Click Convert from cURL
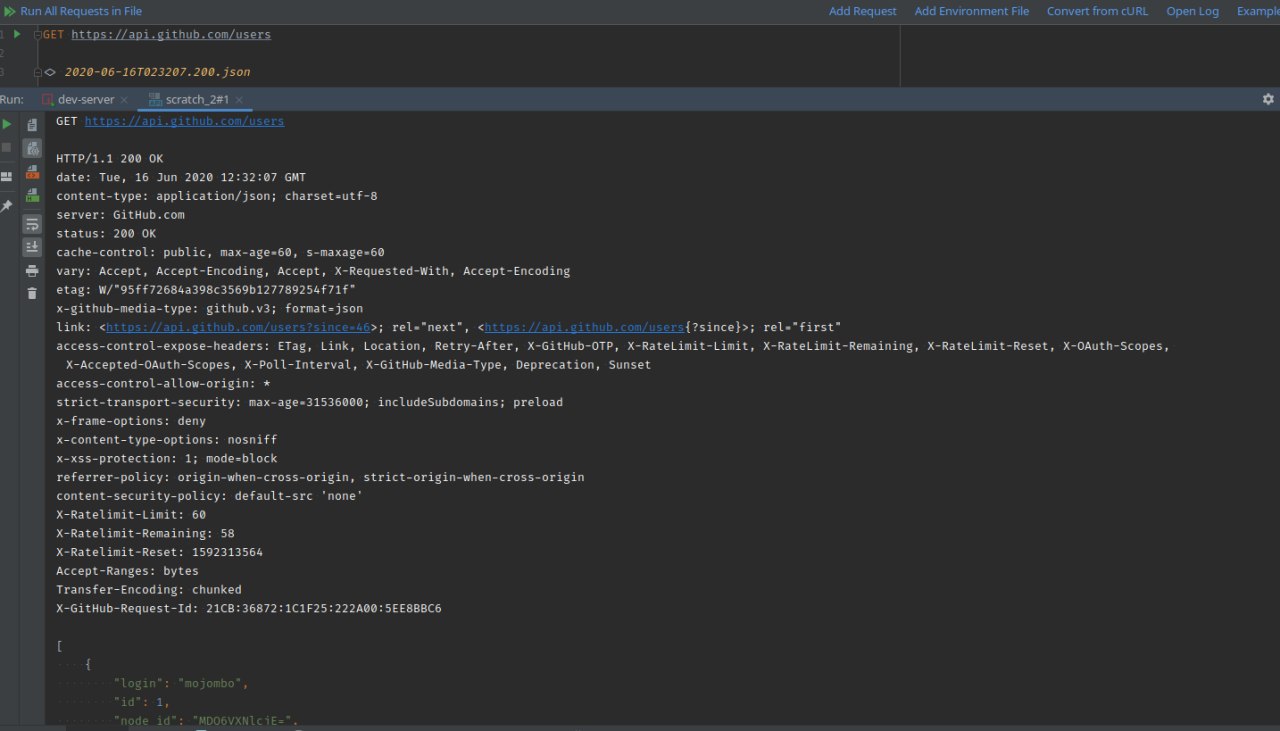The image size is (1280, 731). point(1097,11)
